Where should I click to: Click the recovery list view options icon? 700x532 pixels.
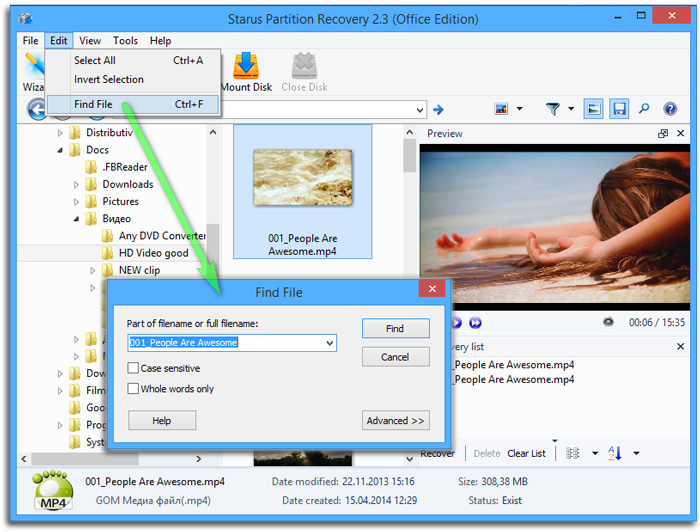point(572,453)
